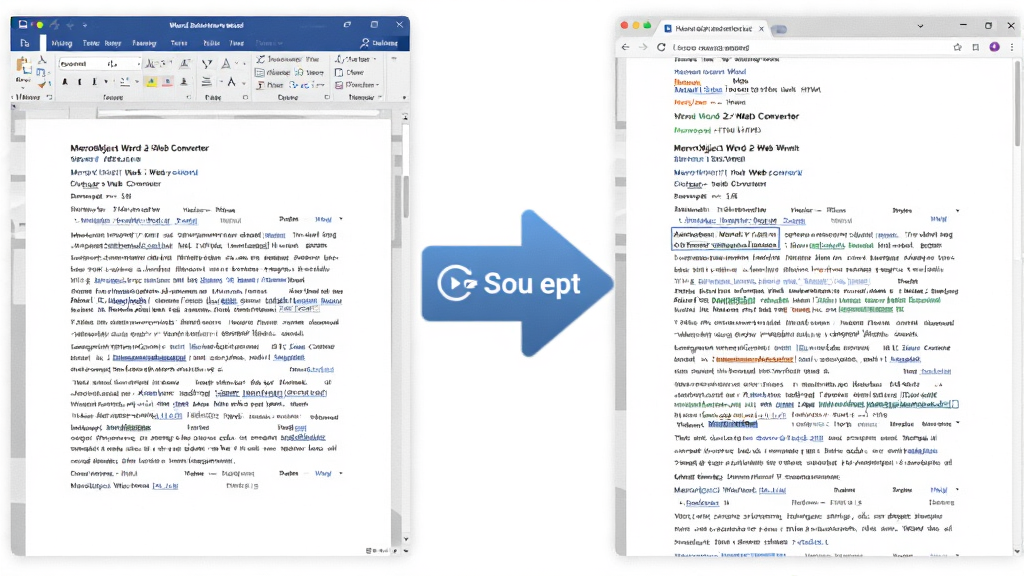The height and width of the screenshot is (576, 1024).
Task: Expand the font name dropdown arrow
Action: click(x=138, y=63)
